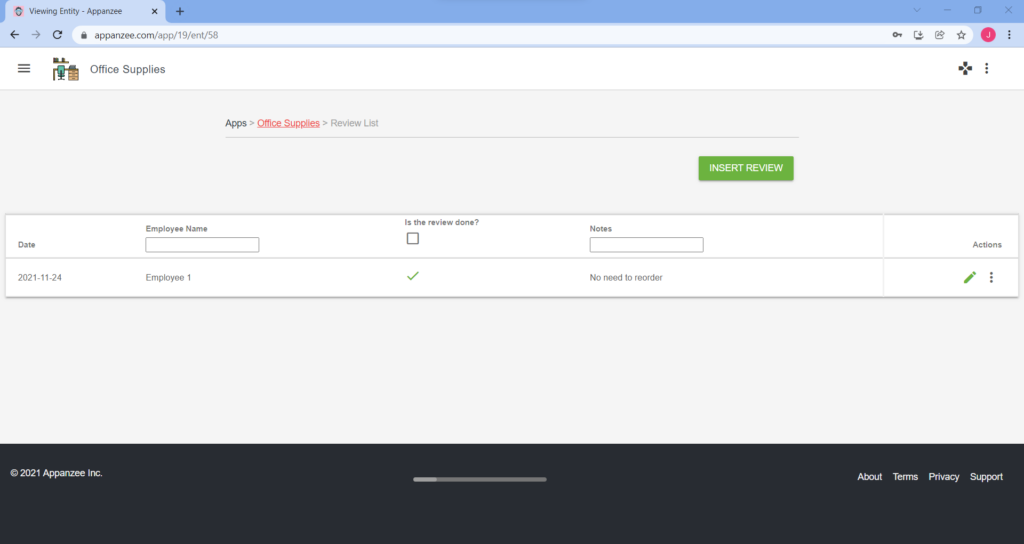1024x544 pixels.
Task: Toggle the 'Is the review done?' filter checkbox
Action: 413,238
